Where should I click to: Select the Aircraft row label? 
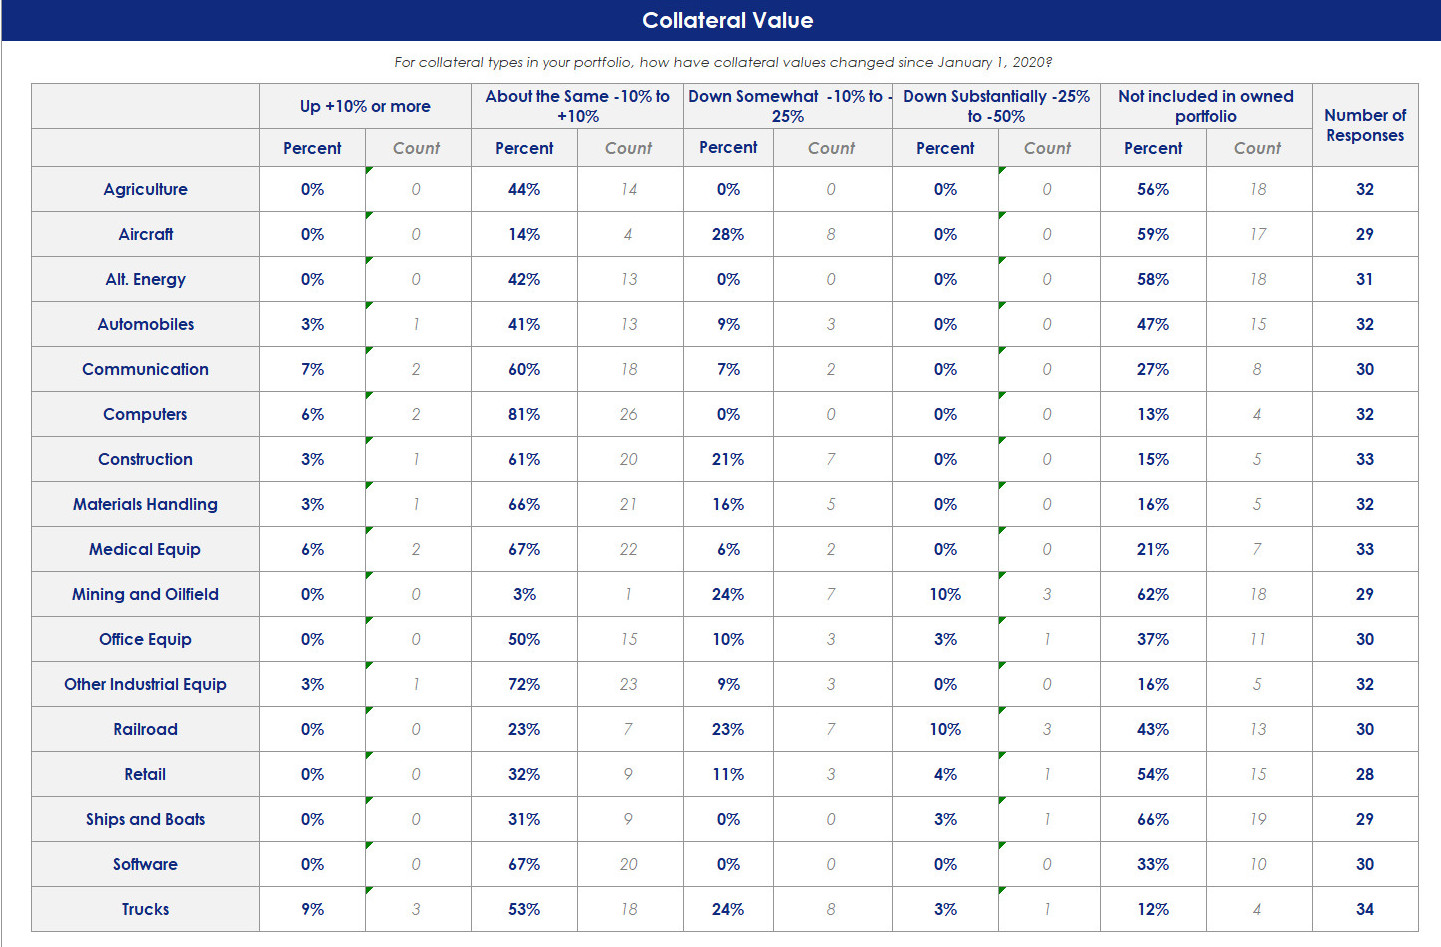click(145, 234)
